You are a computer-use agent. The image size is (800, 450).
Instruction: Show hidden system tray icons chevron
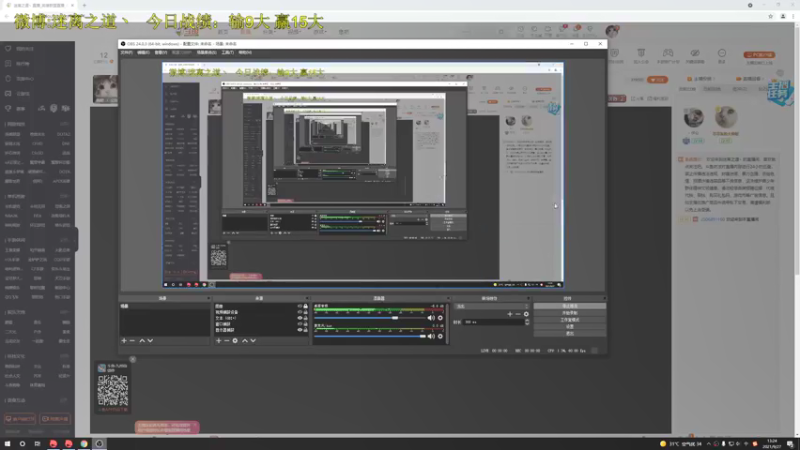[708, 444]
